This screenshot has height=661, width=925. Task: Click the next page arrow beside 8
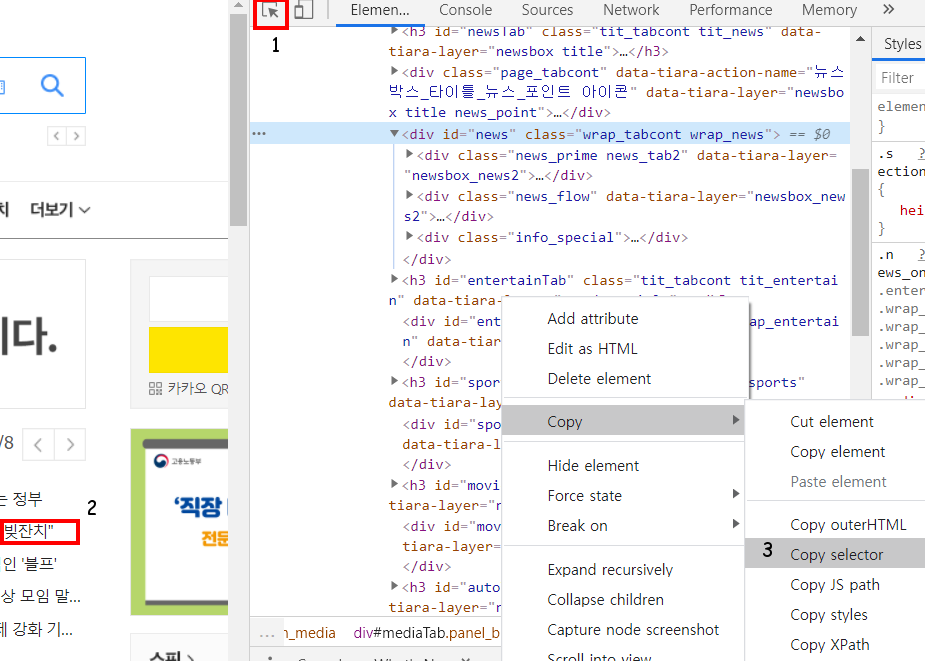pyautogui.click(x=70, y=444)
